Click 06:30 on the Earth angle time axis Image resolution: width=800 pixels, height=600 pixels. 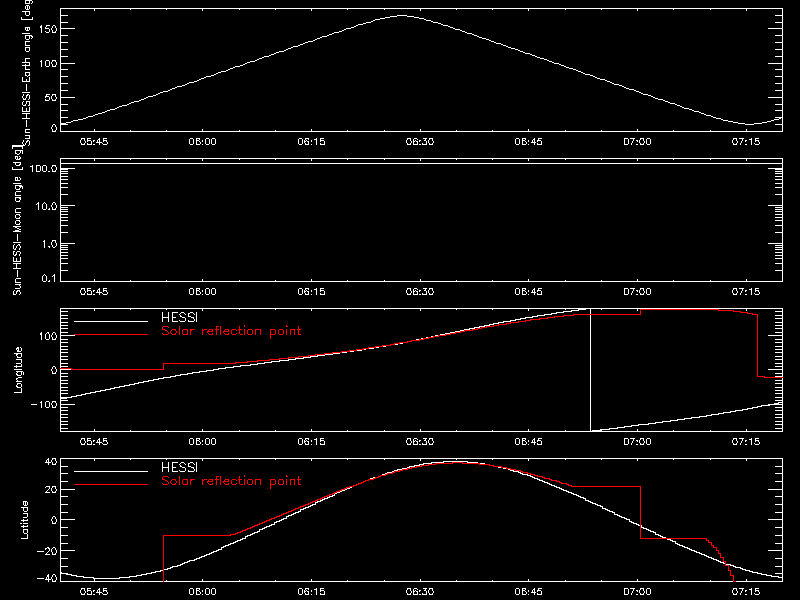pyautogui.click(x=420, y=142)
